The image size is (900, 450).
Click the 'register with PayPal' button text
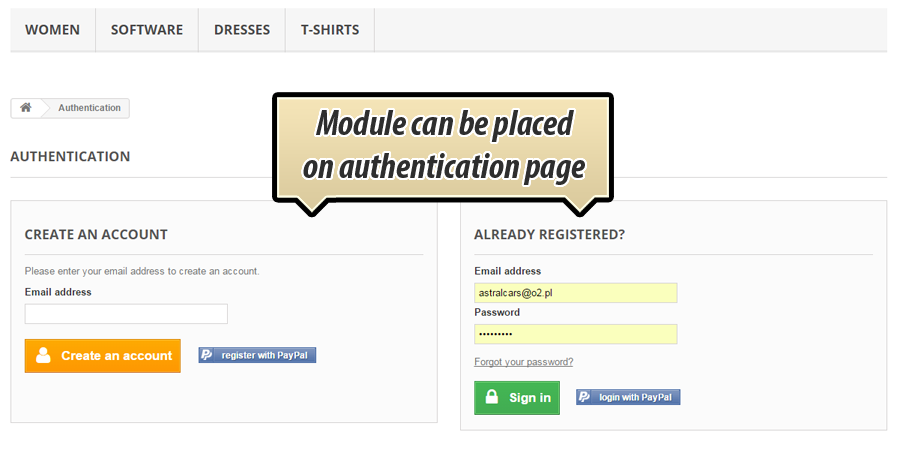click(x=264, y=355)
